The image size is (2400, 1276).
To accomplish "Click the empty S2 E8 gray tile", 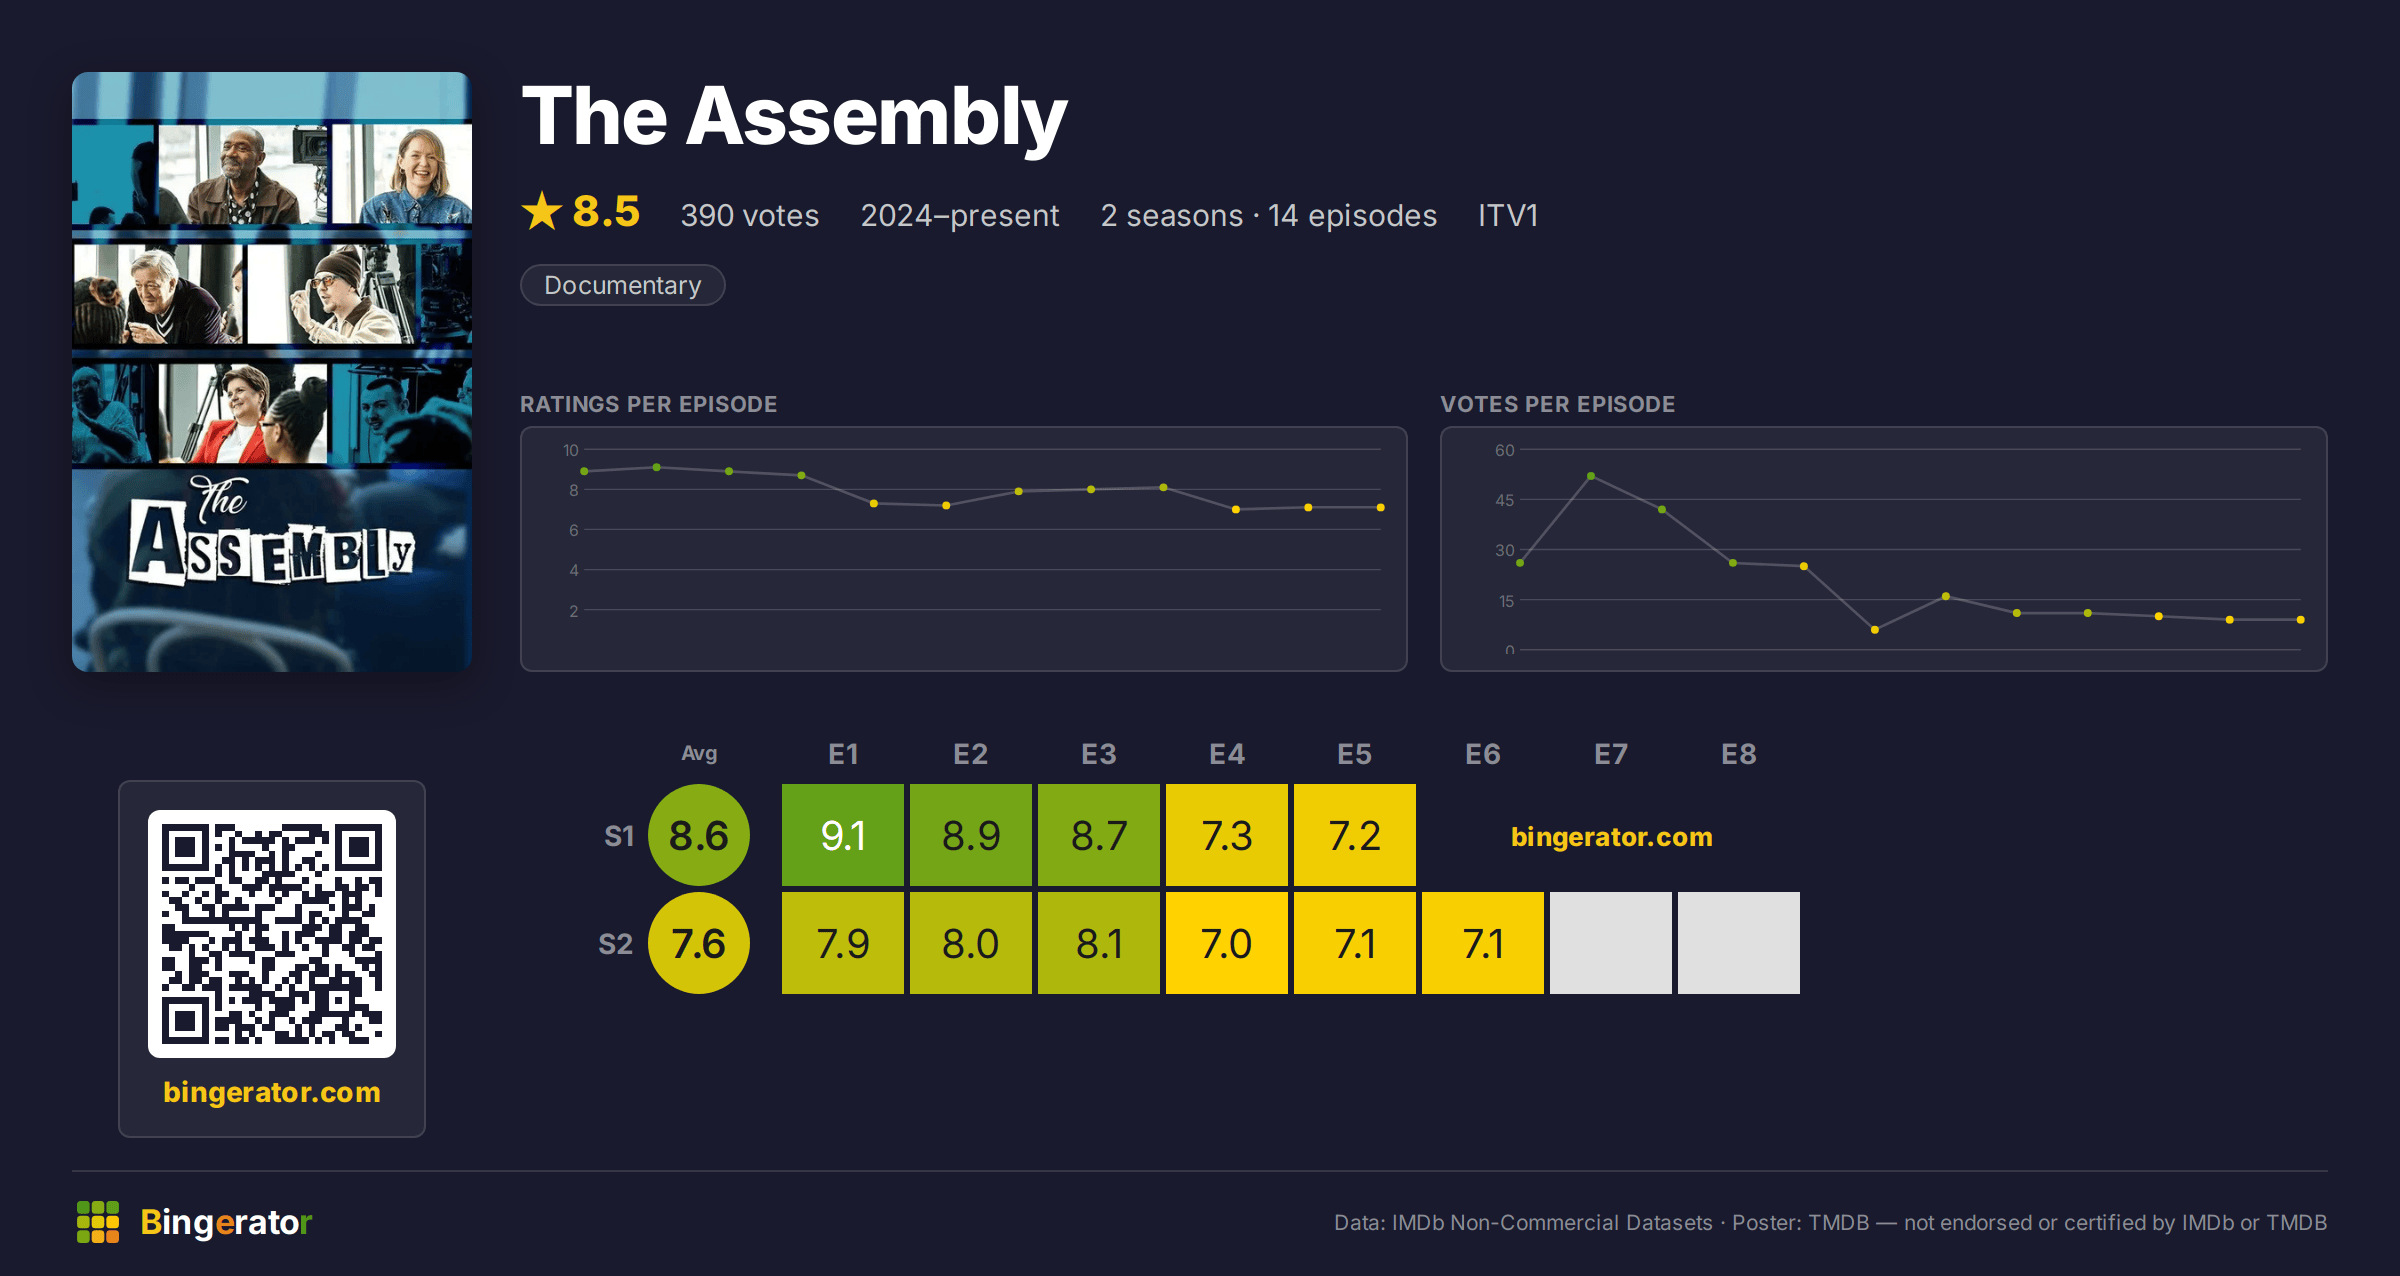I will [1739, 943].
